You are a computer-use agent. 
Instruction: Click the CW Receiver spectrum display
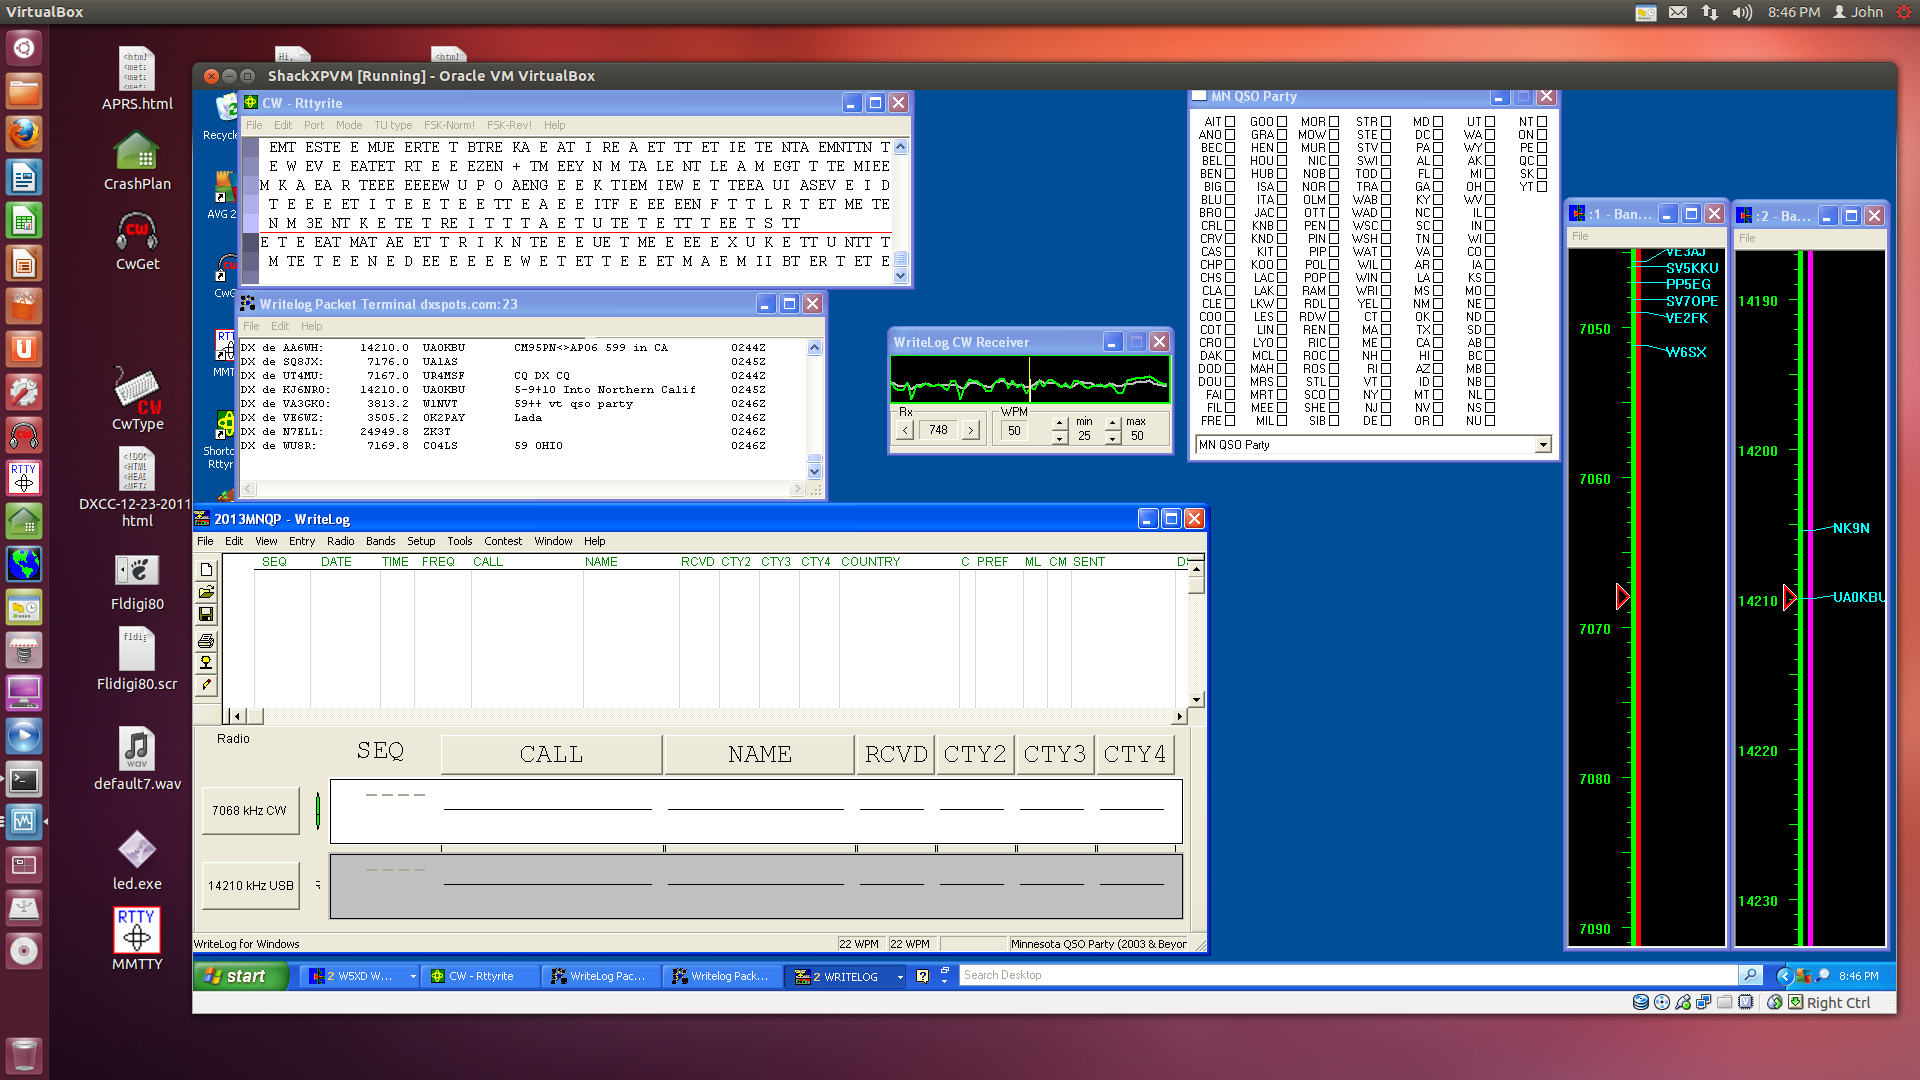coord(1029,380)
